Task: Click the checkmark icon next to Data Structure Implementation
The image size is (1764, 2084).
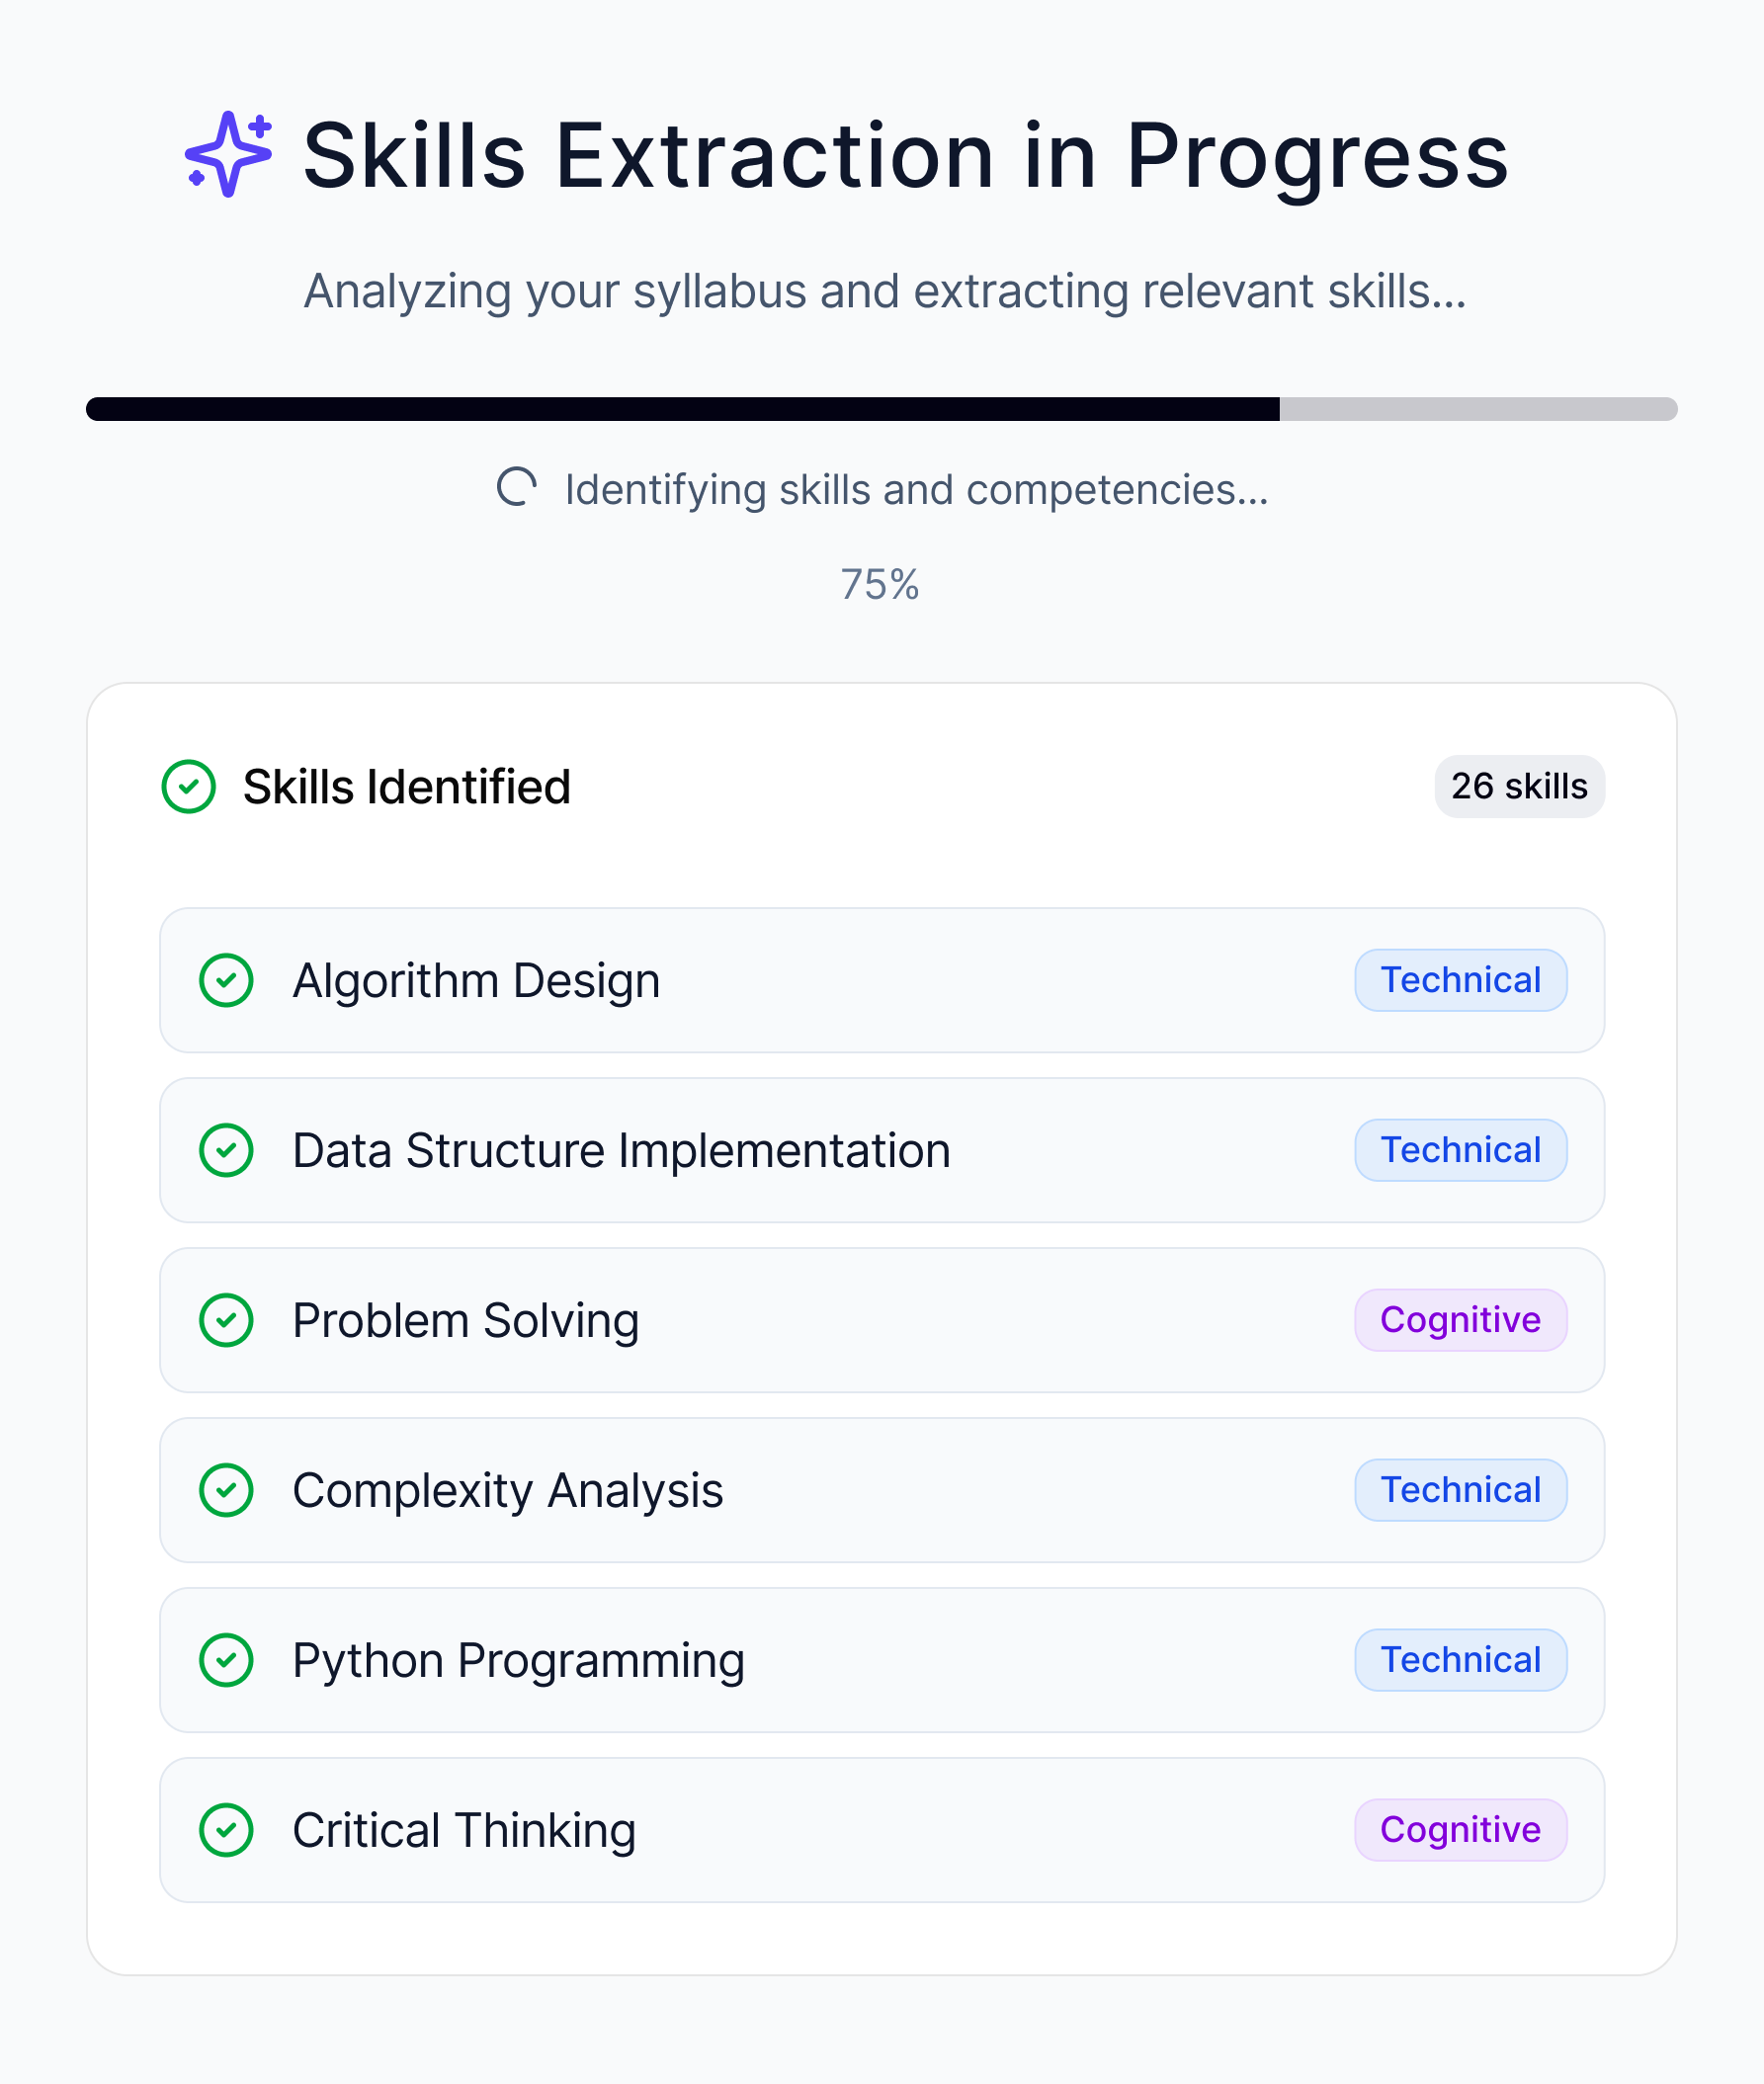Action: click(x=227, y=1151)
